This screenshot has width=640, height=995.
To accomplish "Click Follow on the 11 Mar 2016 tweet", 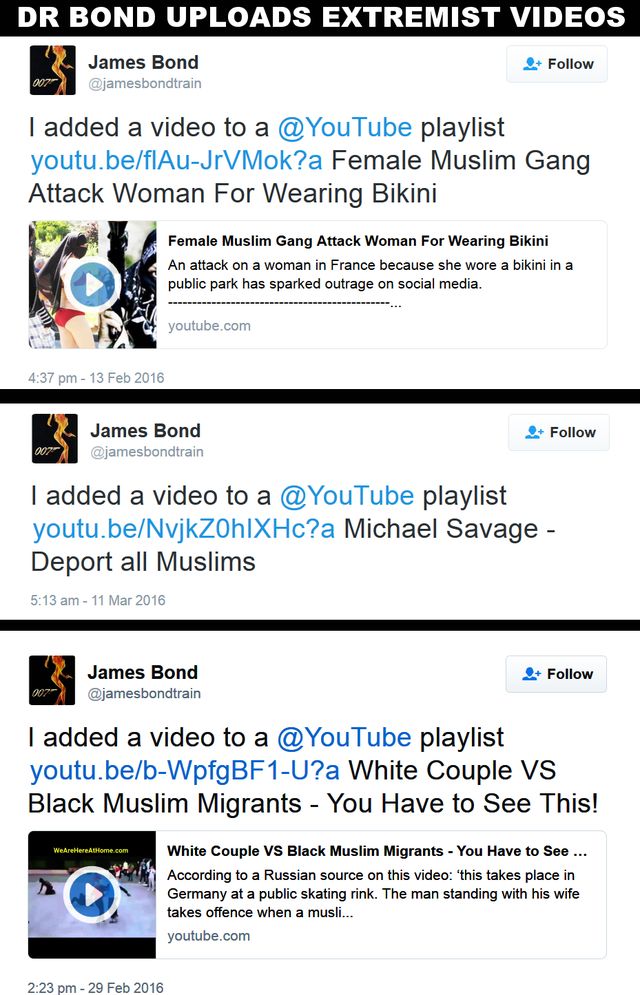I will [558, 432].
